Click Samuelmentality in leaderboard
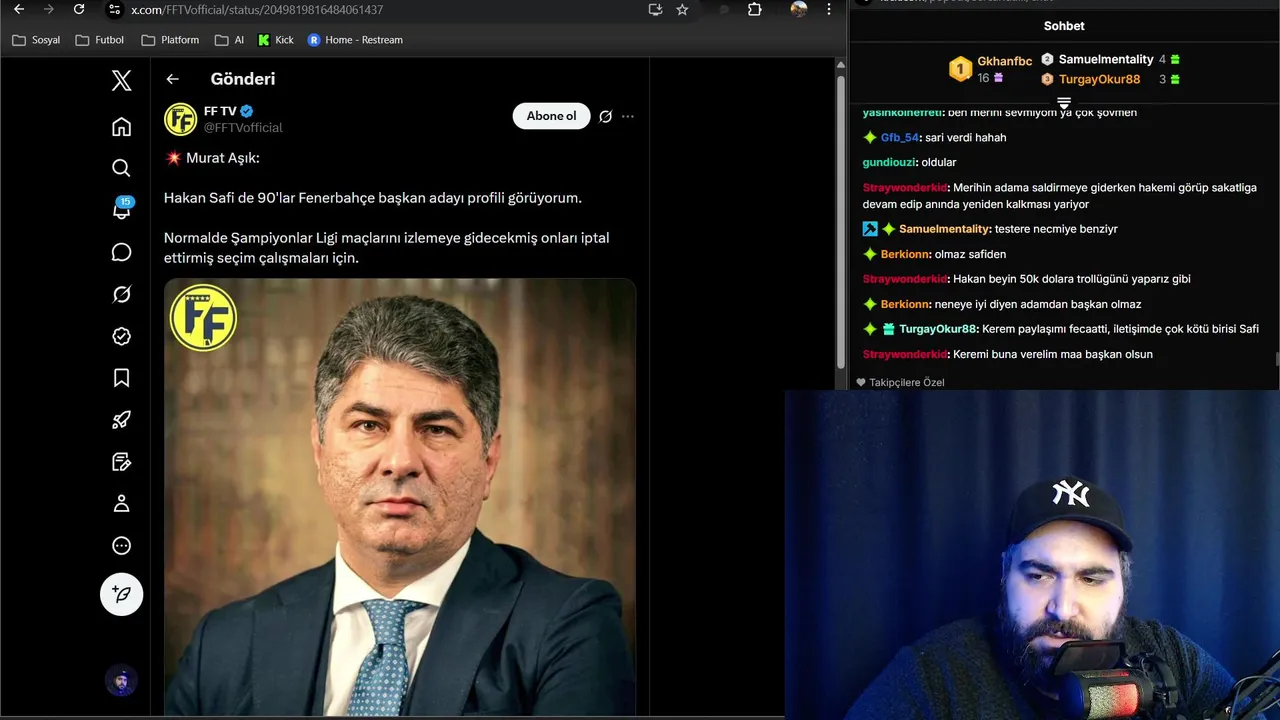Screen dimensions: 1280x720 point(1106,59)
